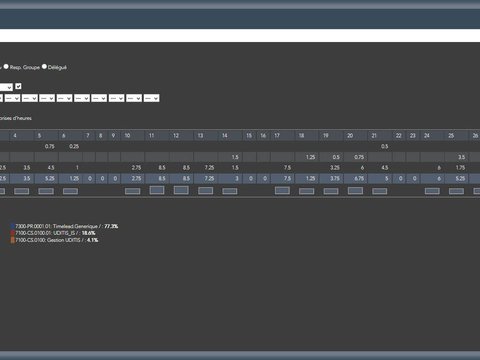Click the day 15 column header
This screenshot has height=360, width=480.
[250, 135]
